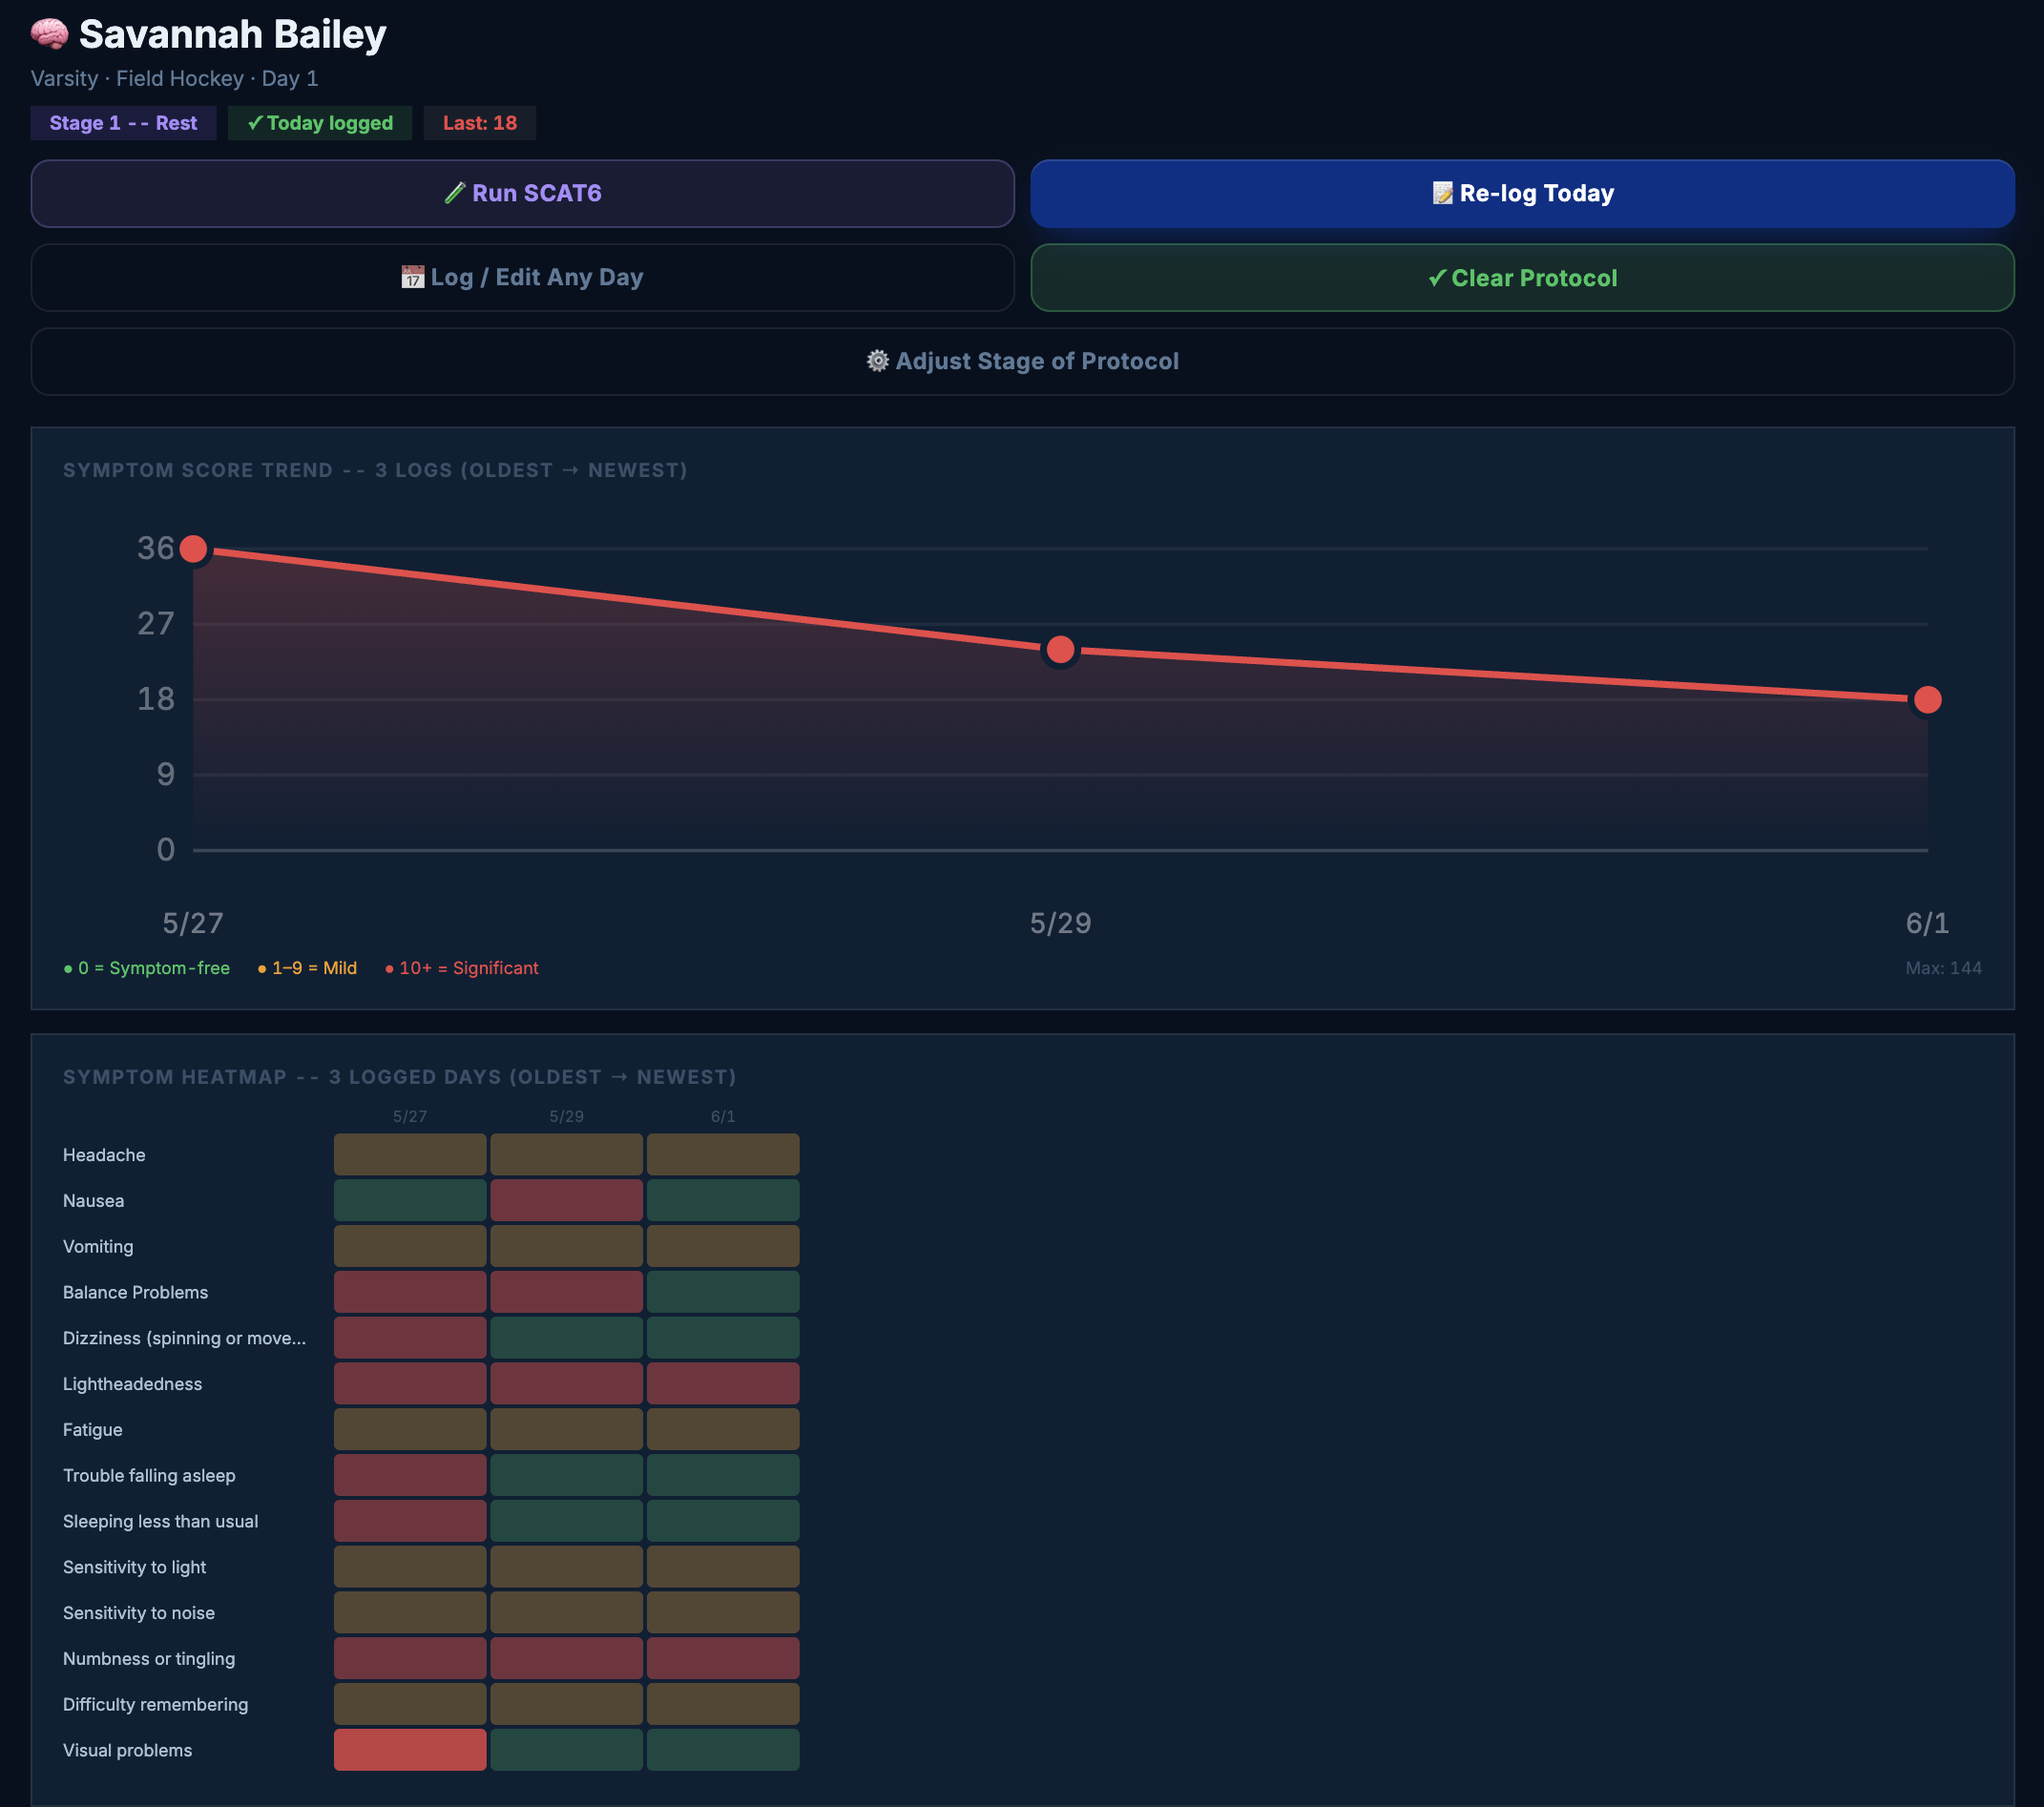Click the Today logged badge
This screenshot has width=2044, height=1807.
pyautogui.click(x=320, y=123)
